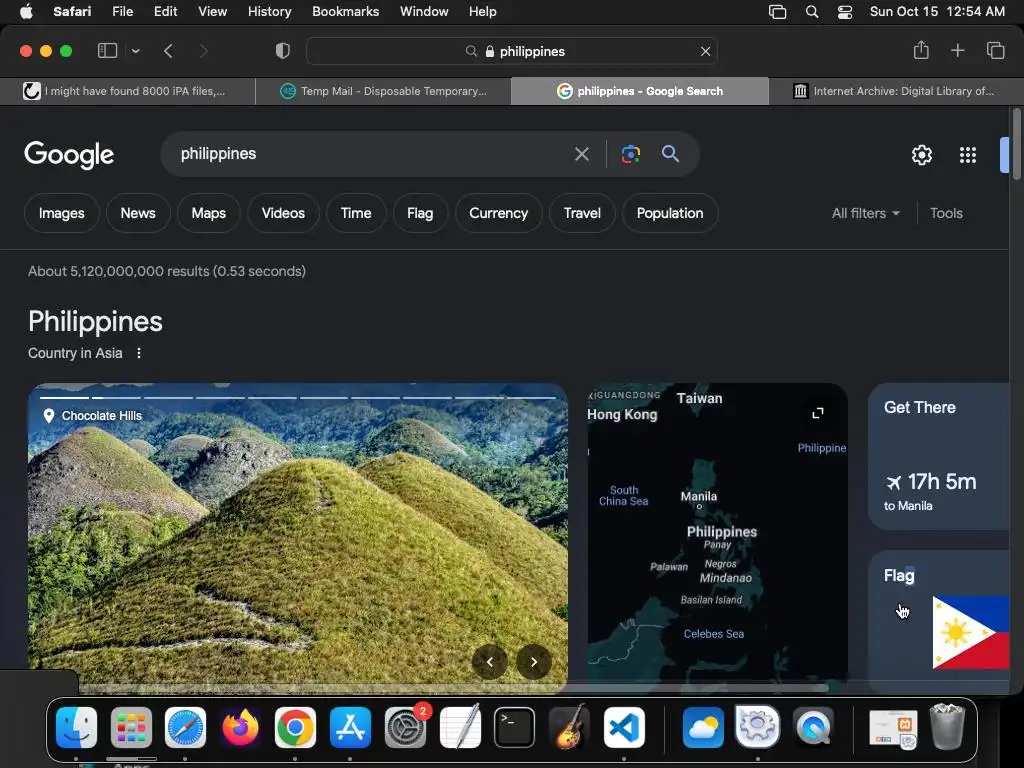Open the Google apps grid
Image resolution: width=1024 pixels, height=768 pixels.
[x=968, y=155]
